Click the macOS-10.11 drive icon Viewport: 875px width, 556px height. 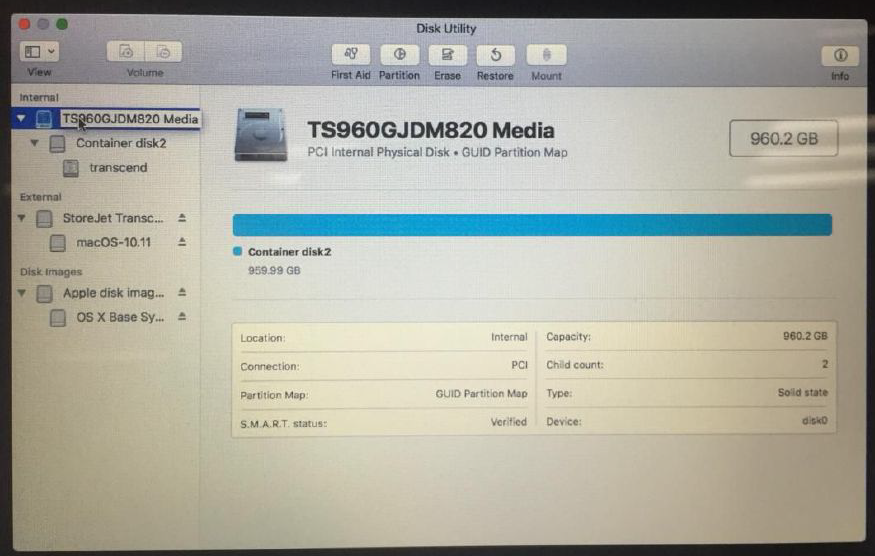[57, 243]
